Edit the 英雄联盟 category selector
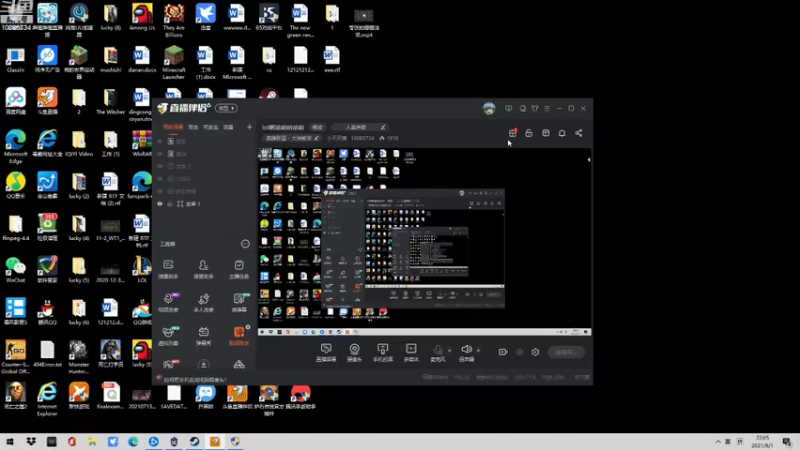 (292, 138)
